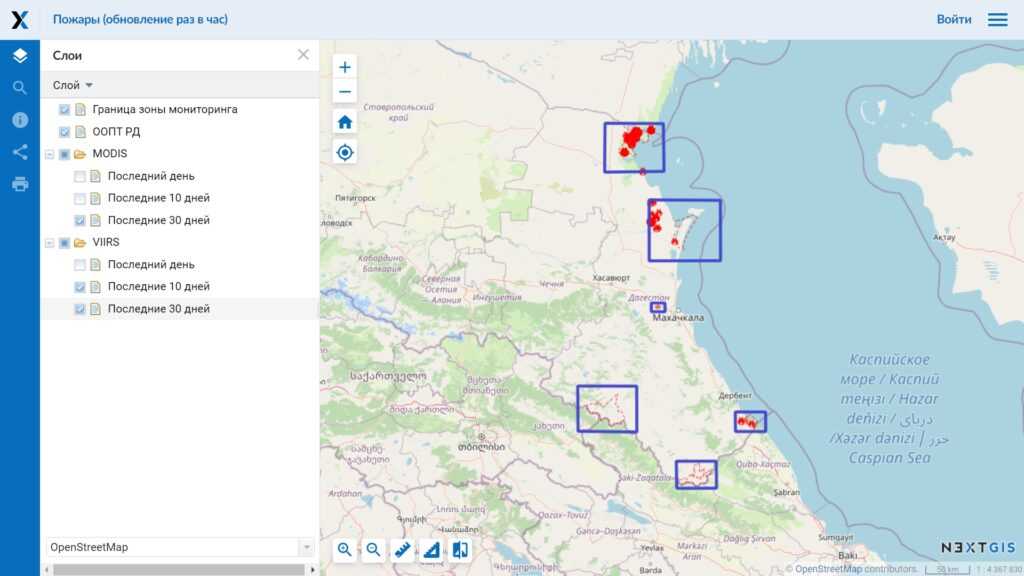The width and height of the screenshot is (1024, 576).
Task: Uncheck the ООПТ РД layer checkbox
Action: pos(65,132)
